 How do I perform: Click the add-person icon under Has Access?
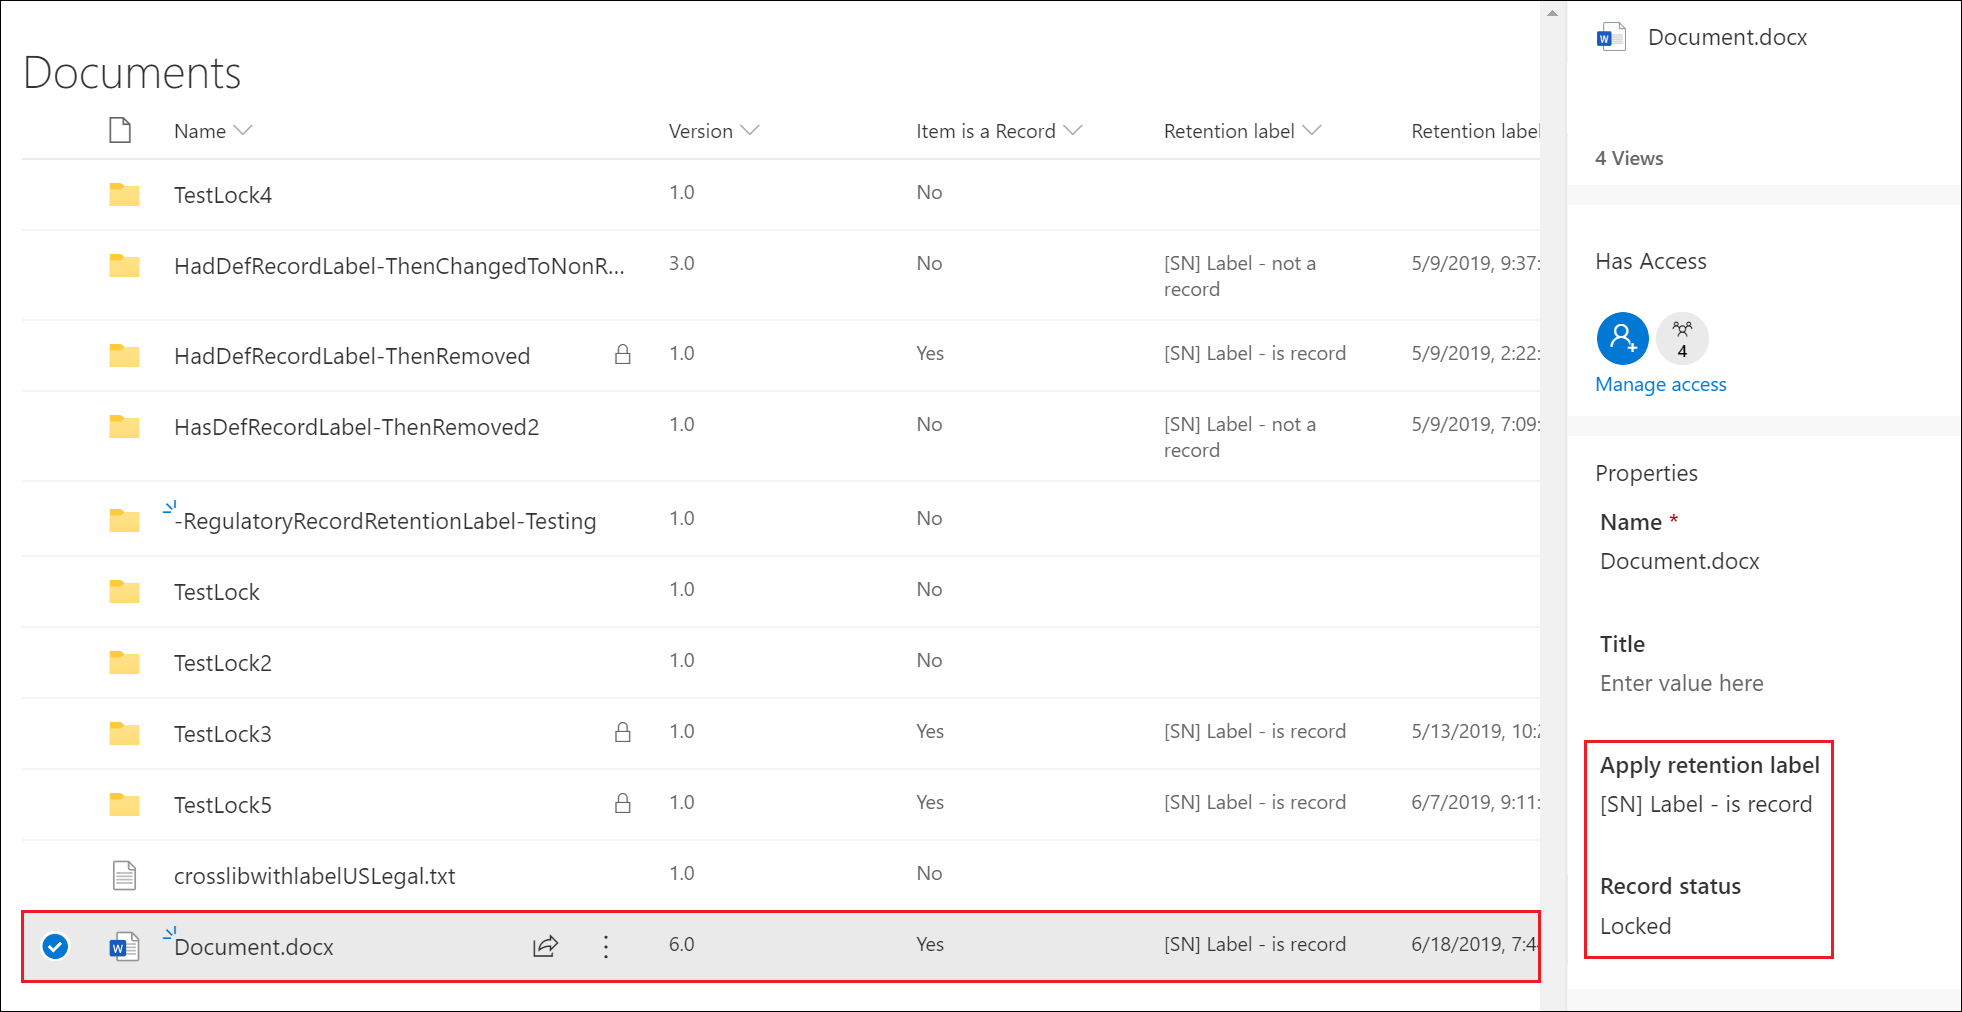point(1622,338)
